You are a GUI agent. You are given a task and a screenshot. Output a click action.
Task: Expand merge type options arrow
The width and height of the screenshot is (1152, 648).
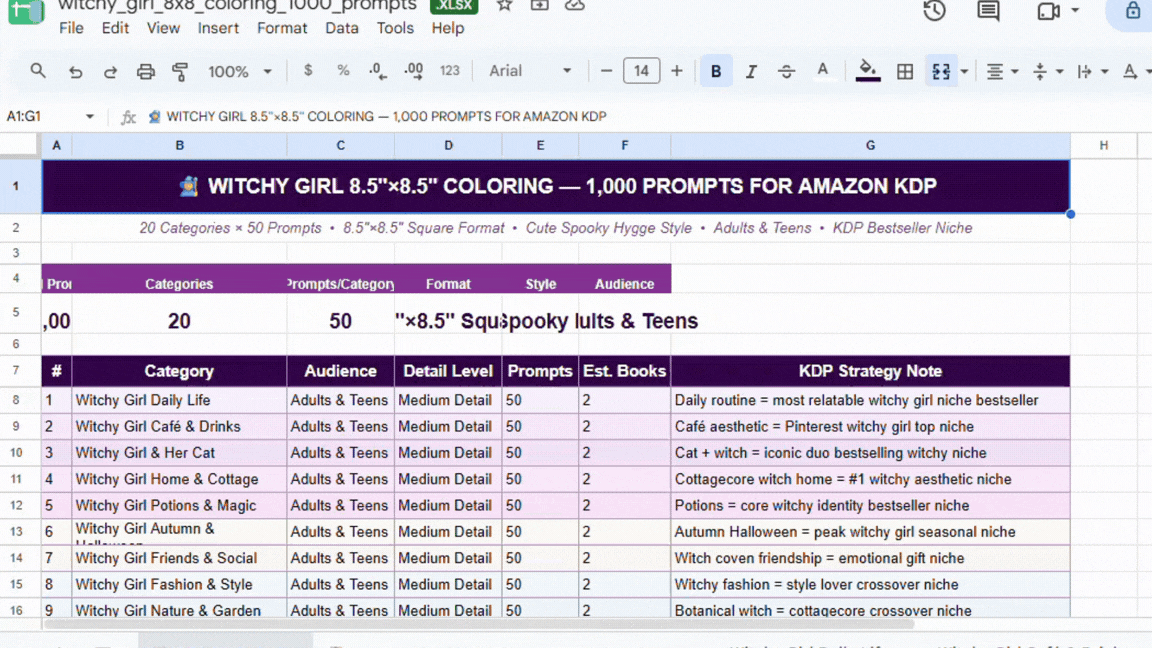[x=964, y=71]
